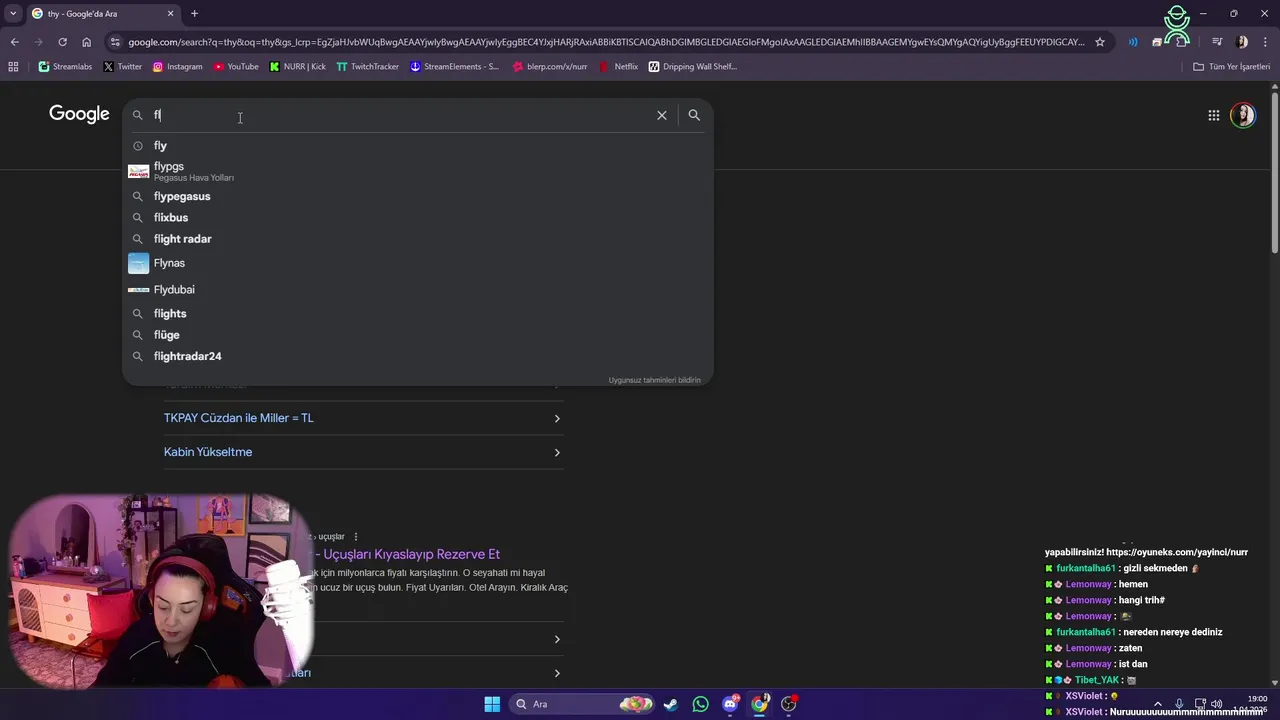Open the Google apps grid
This screenshot has width=1280, height=720.
click(x=1213, y=115)
